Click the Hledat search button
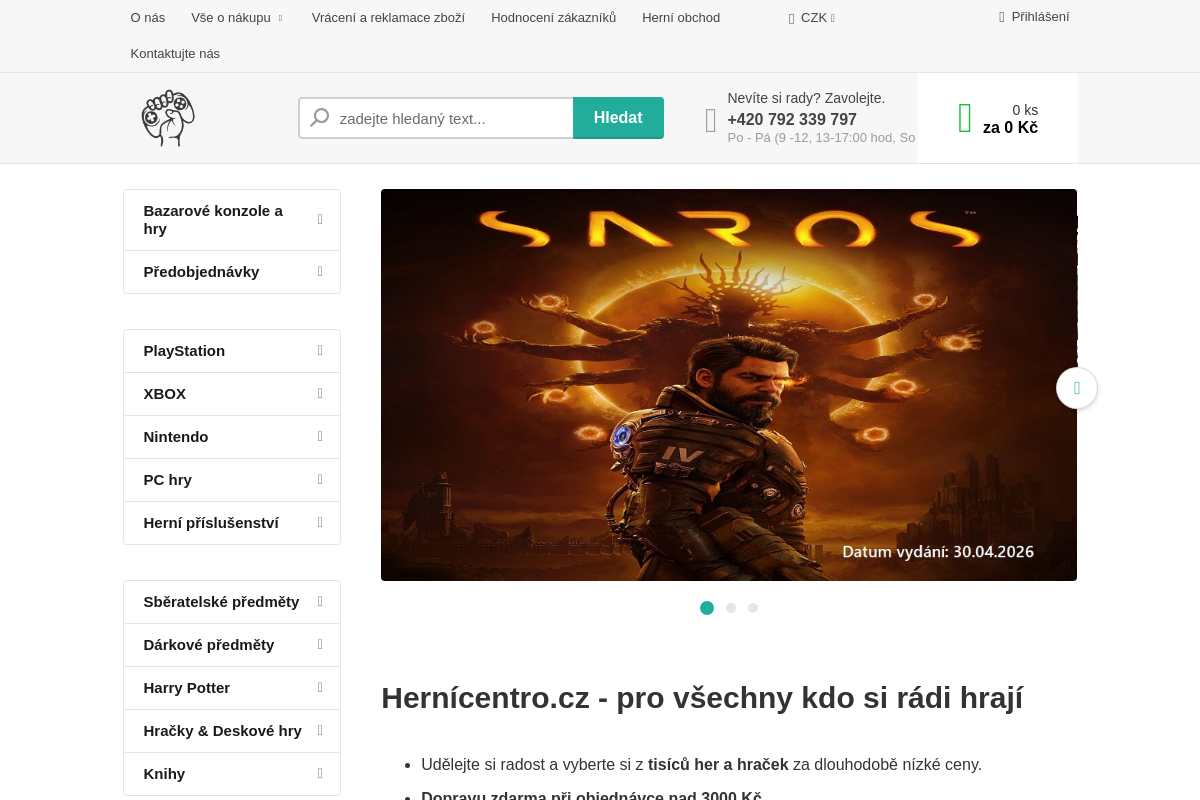Screen dimensions: 1200x800 pos(618,118)
